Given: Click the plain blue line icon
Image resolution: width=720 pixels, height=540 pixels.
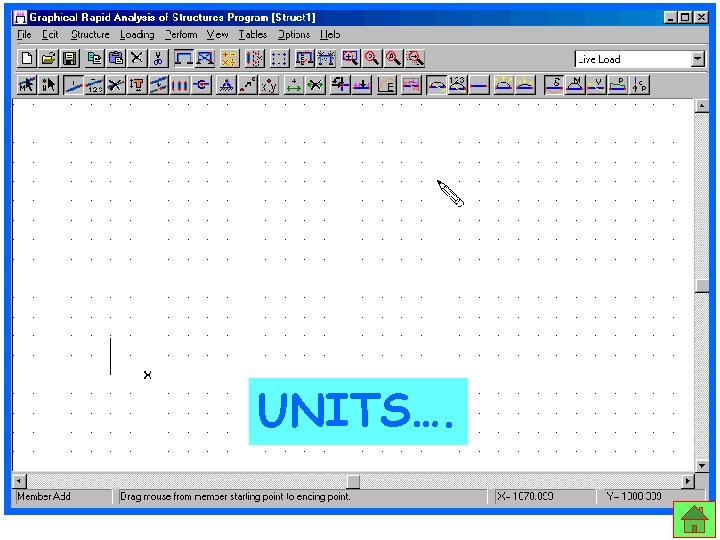Looking at the screenshot, I should 479,85.
